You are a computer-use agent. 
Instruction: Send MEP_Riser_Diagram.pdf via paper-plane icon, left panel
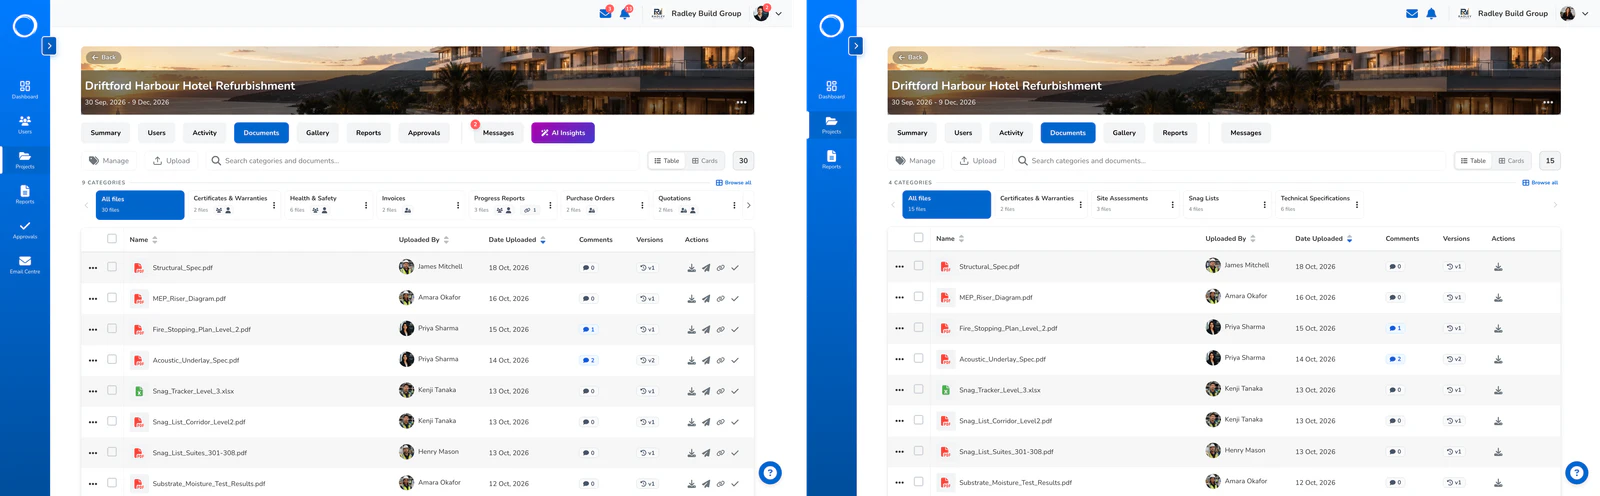point(706,299)
